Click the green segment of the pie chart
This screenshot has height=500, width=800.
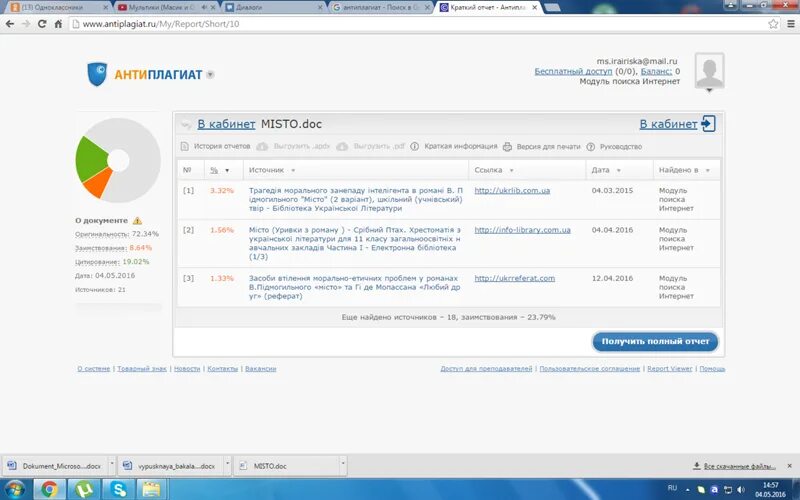[92, 158]
